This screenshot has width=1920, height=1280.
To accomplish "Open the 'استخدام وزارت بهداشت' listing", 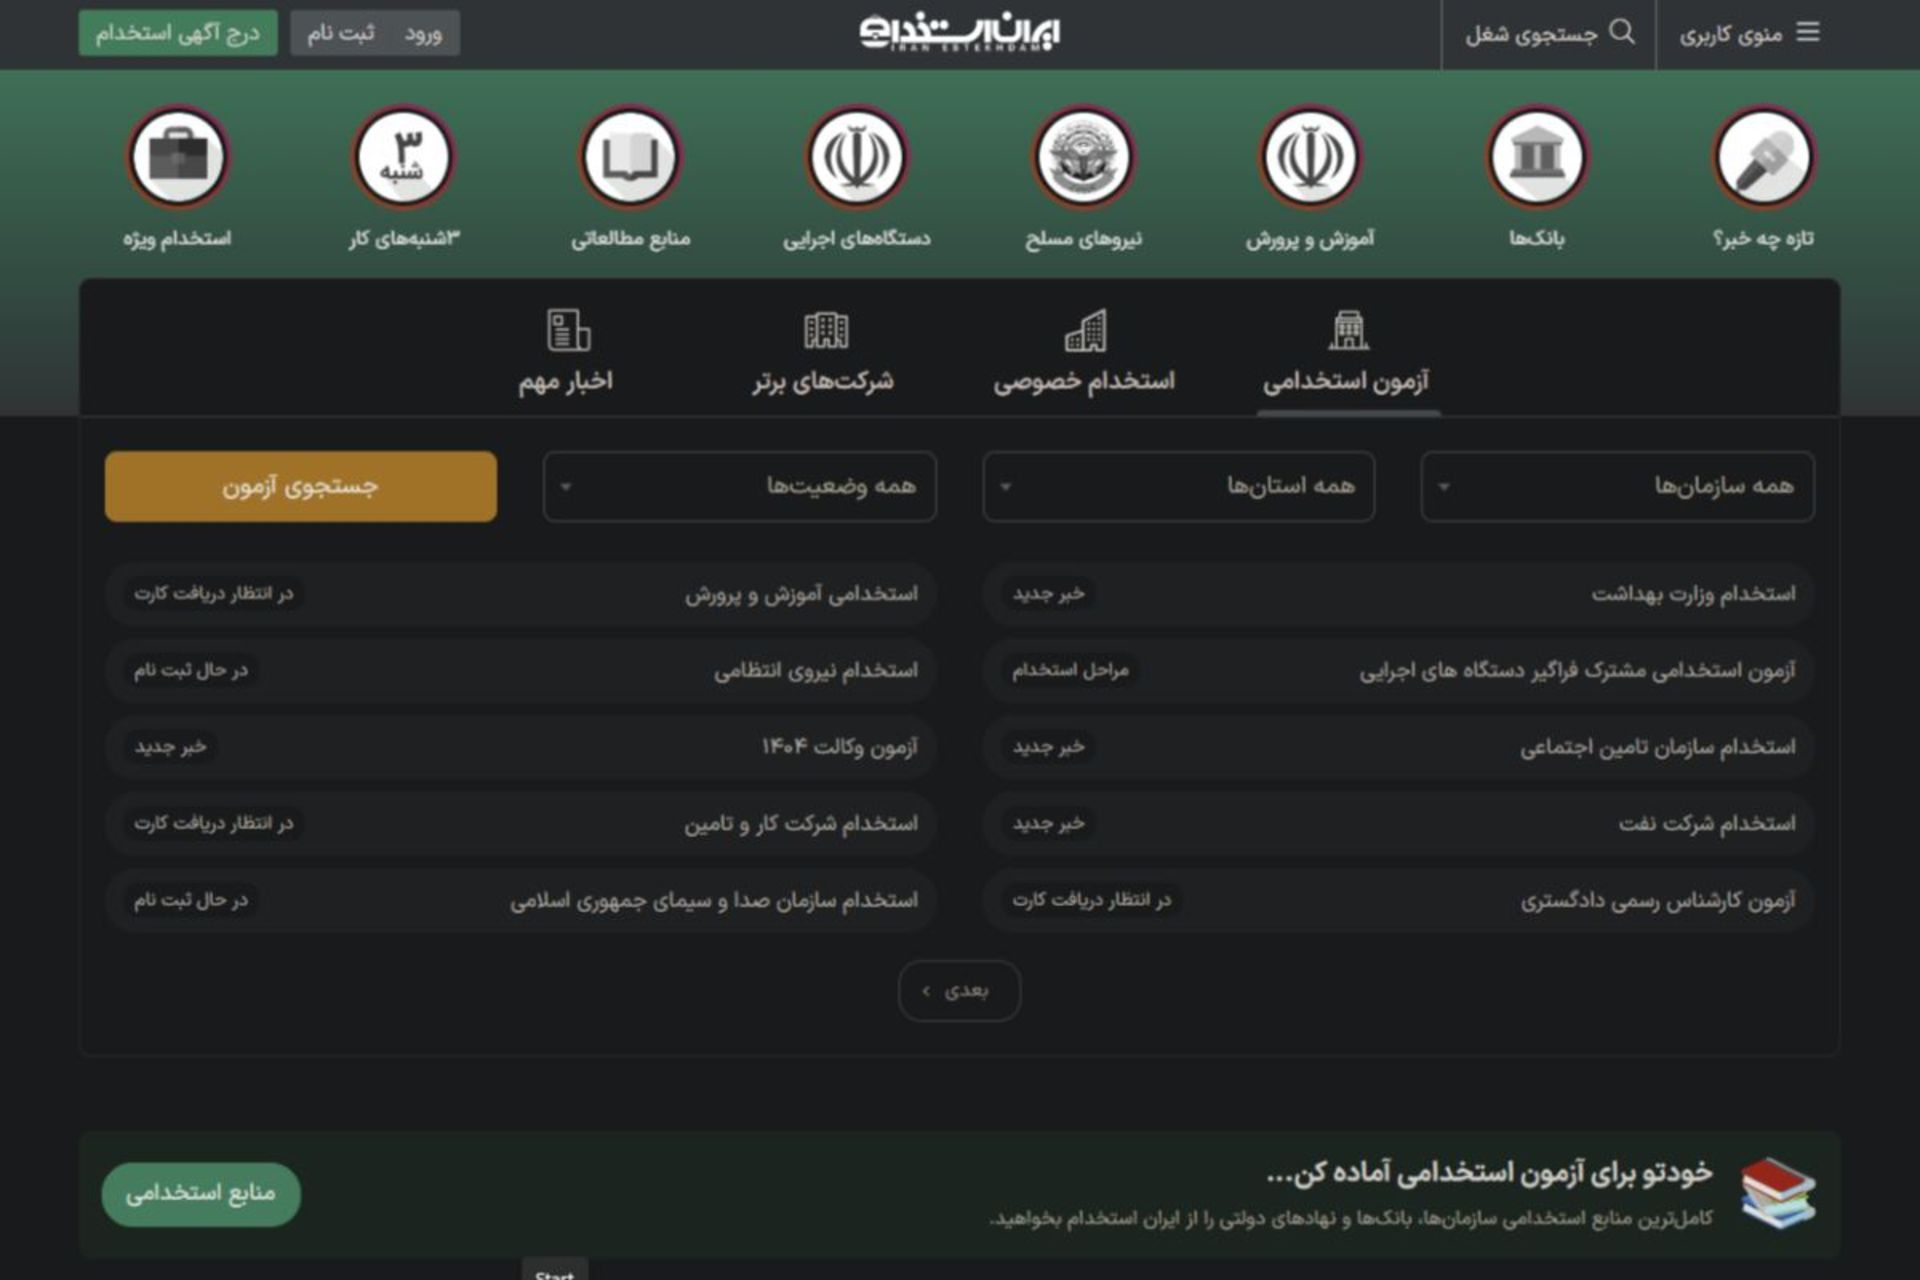I will (1692, 594).
